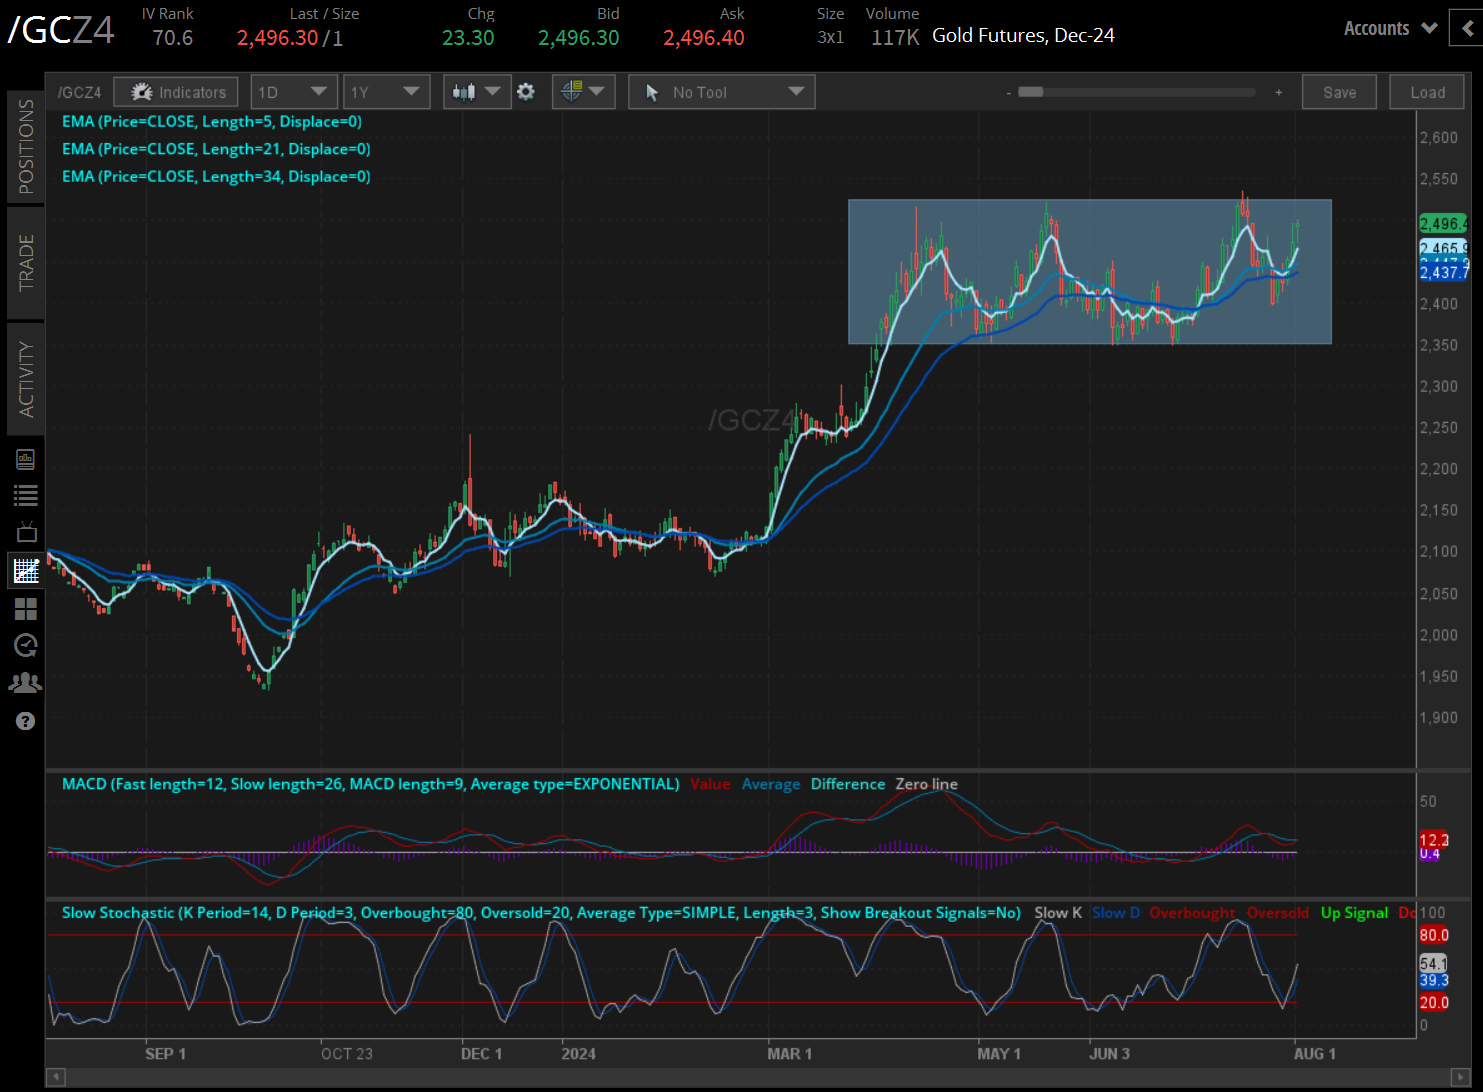Open the No Tool drawing dropdown
Image resolution: width=1483 pixels, height=1092 pixels.
(x=721, y=91)
